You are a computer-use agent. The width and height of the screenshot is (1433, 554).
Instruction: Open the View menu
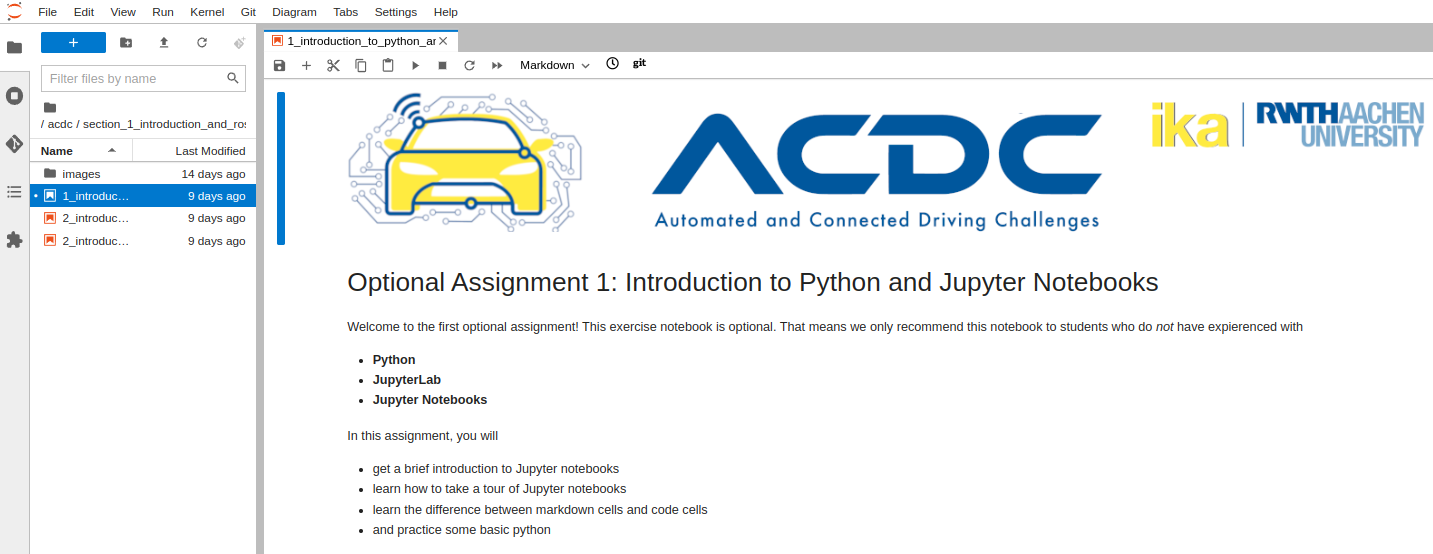click(x=123, y=12)
